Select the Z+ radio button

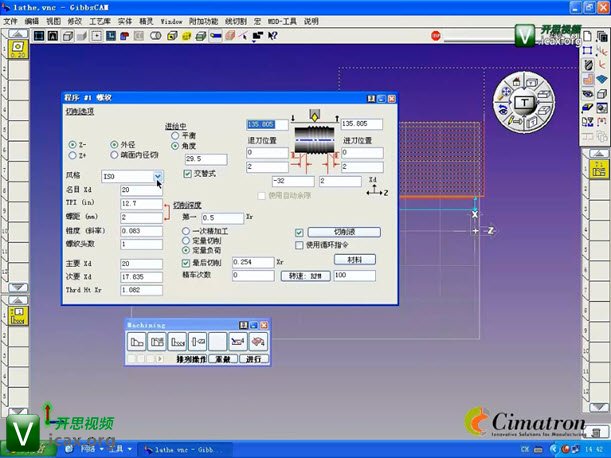click(x=71, y=156)
